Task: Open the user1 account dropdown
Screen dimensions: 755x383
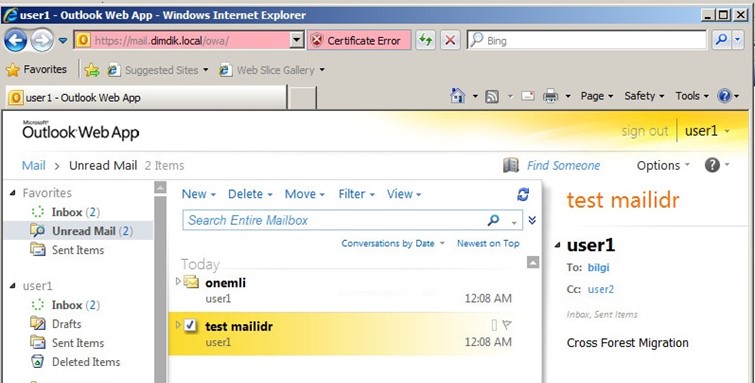Action: [706, 131]
